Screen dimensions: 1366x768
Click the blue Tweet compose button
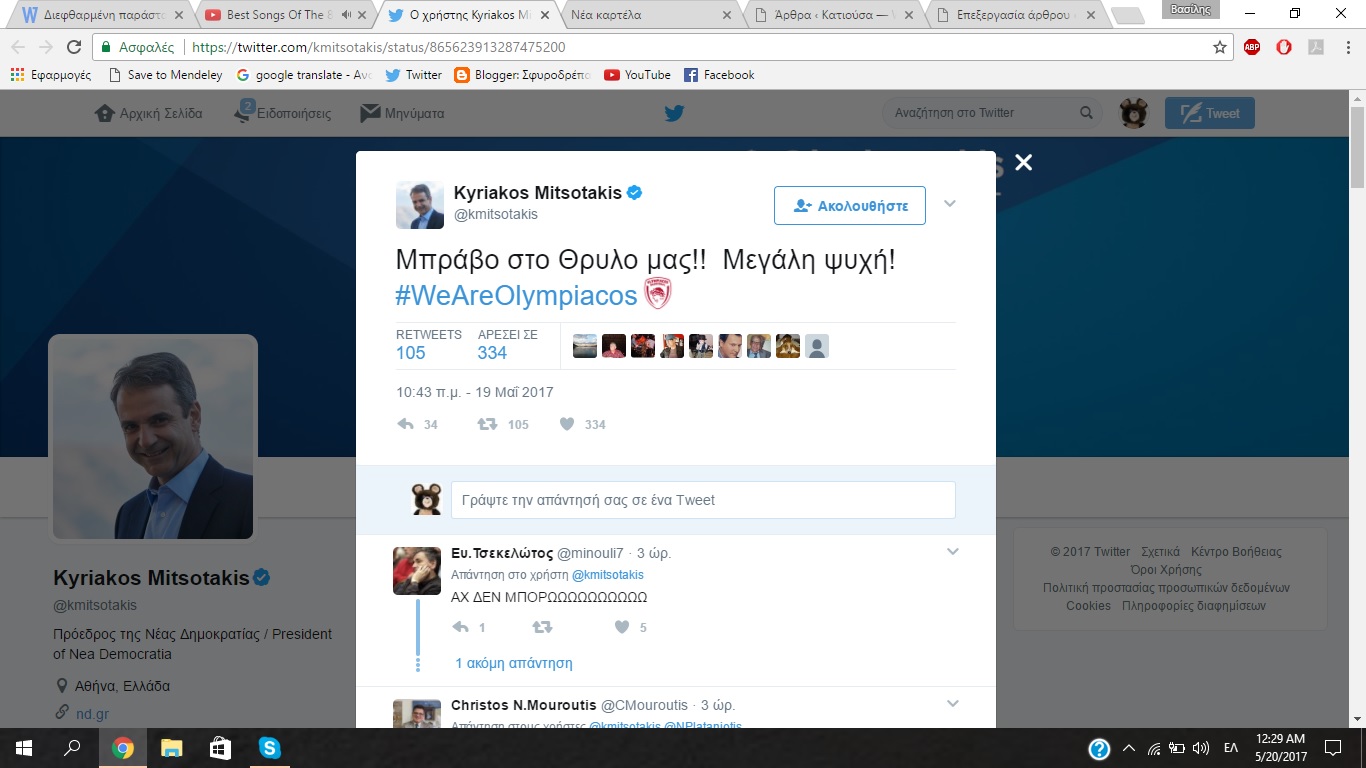(1210, 113)
